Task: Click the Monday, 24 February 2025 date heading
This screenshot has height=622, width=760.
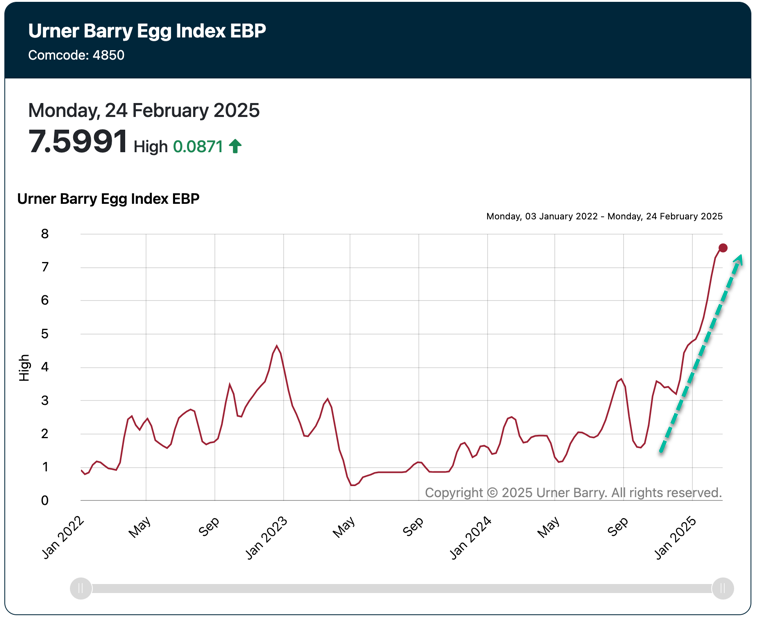Action: [144, 110]
